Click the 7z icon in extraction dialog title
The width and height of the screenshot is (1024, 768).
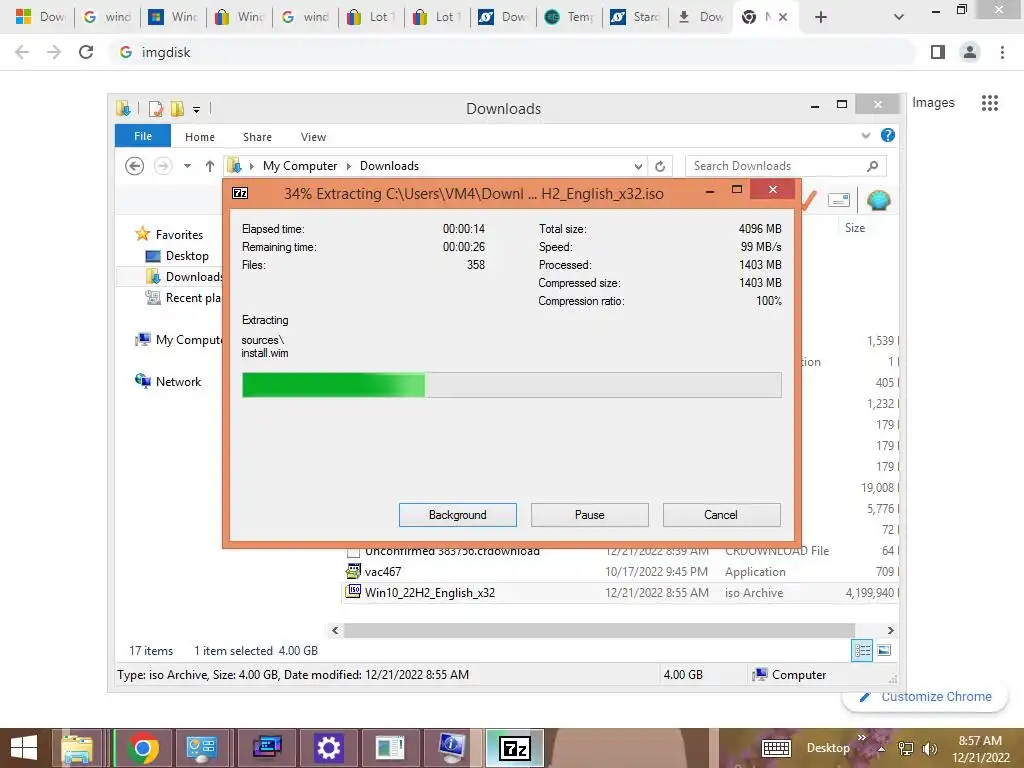pyautogui.click(x=240, y=193)
